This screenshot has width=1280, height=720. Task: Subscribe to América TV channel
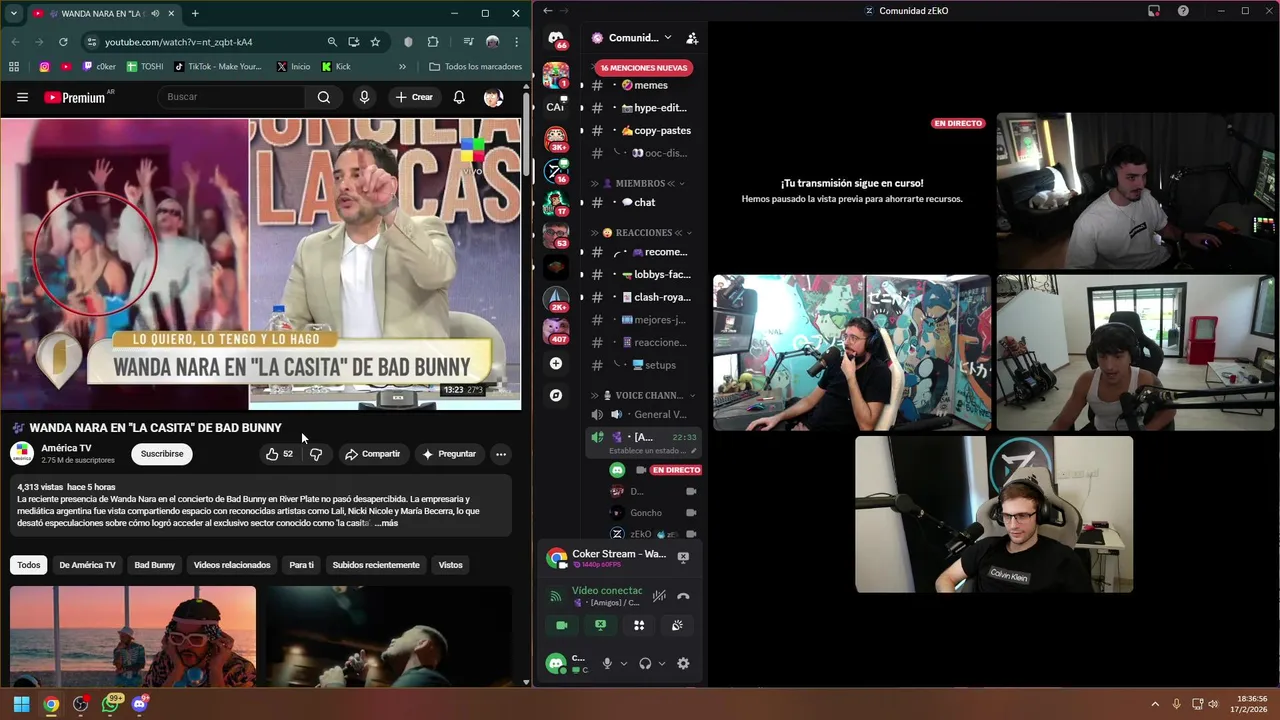(162, 454)
